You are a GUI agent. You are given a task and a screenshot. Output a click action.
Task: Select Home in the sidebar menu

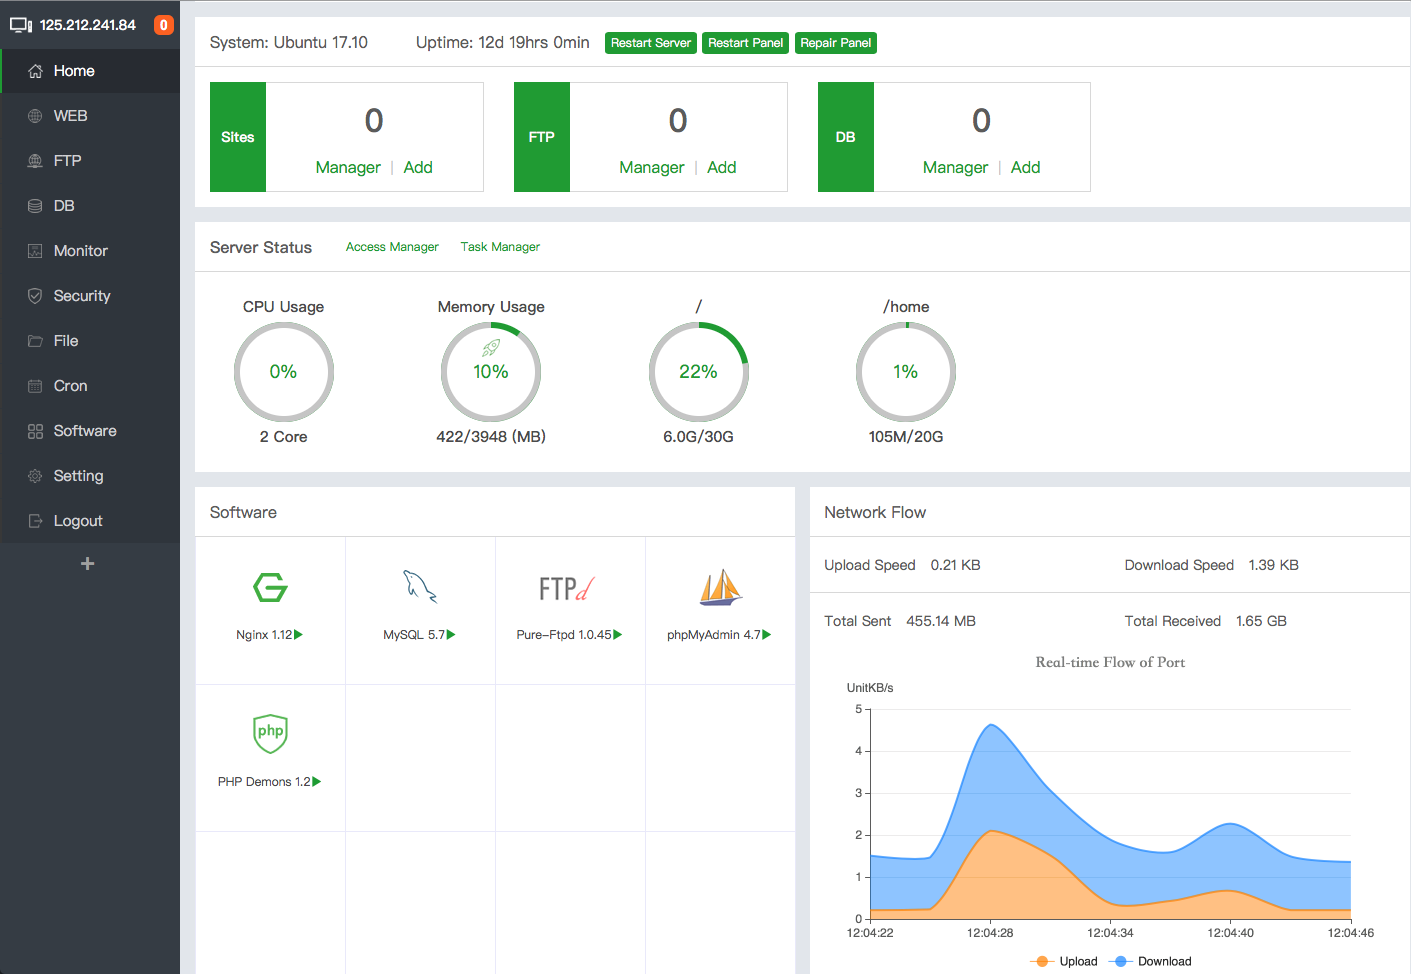tap(90, 71)
